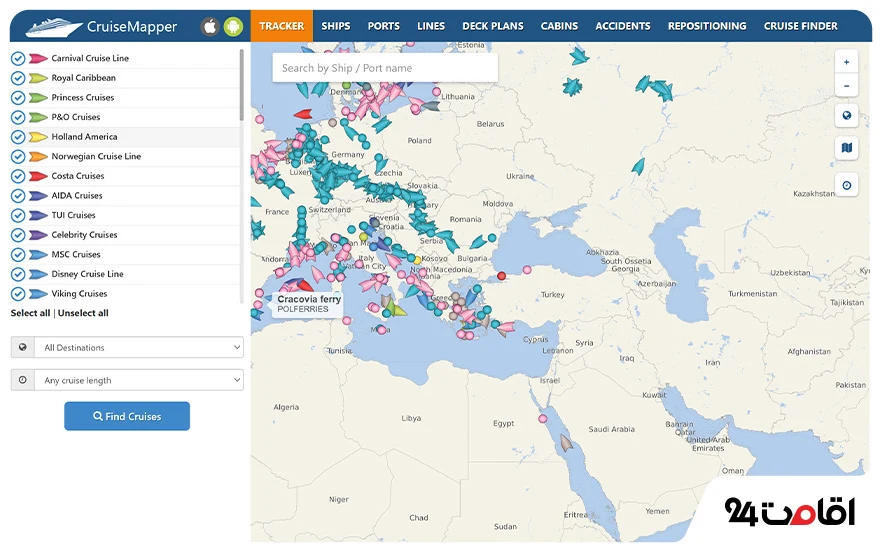
Task: Open the CRUISE FINDER menu item
Action: click(x=800, y=26)
